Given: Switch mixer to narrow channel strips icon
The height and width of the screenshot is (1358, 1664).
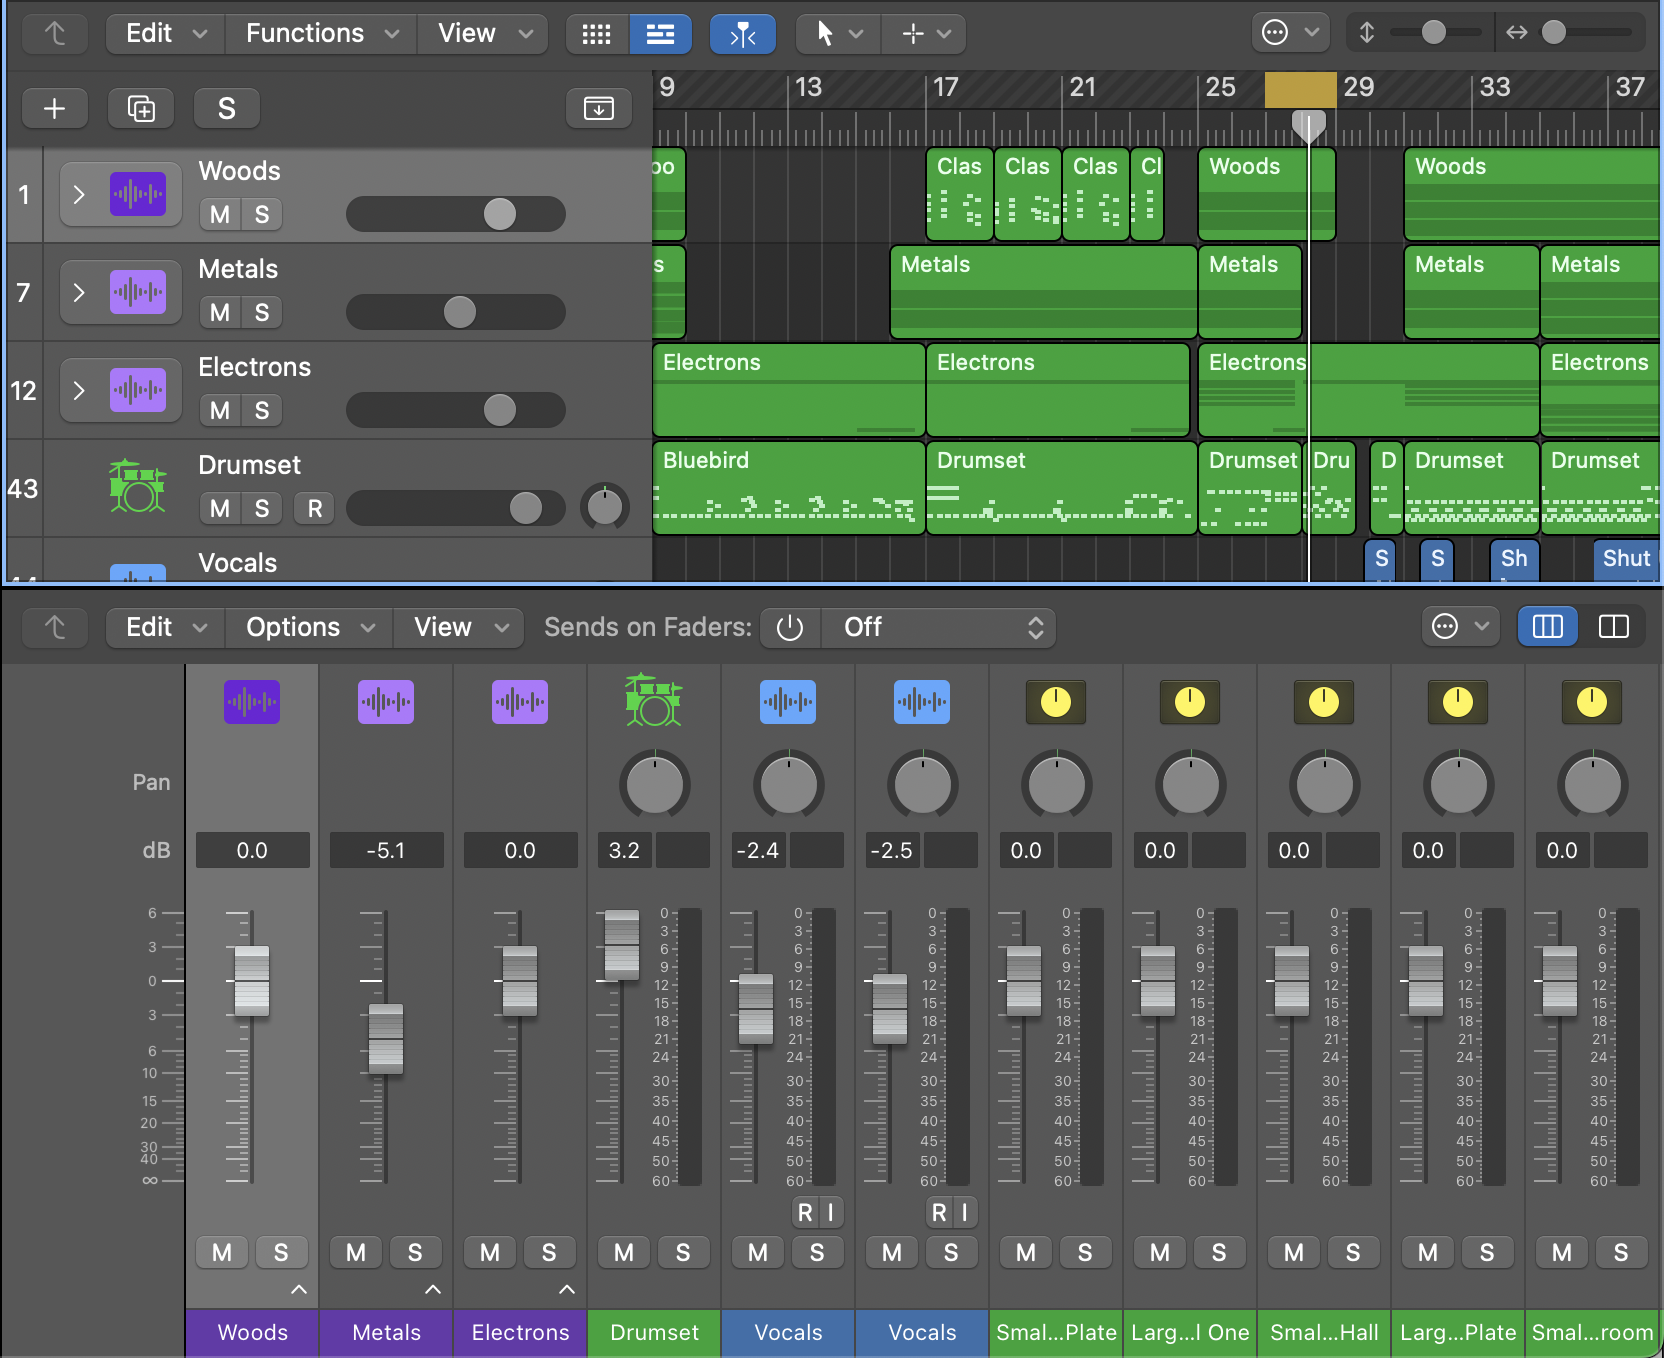Looking at the screenshot, I should [x=1613, y=627].
